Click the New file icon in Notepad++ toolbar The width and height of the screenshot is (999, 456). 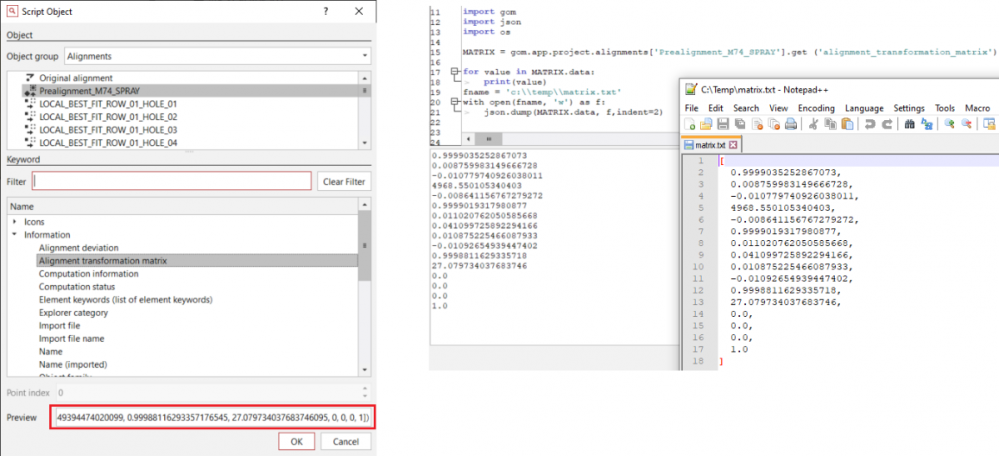689,124
